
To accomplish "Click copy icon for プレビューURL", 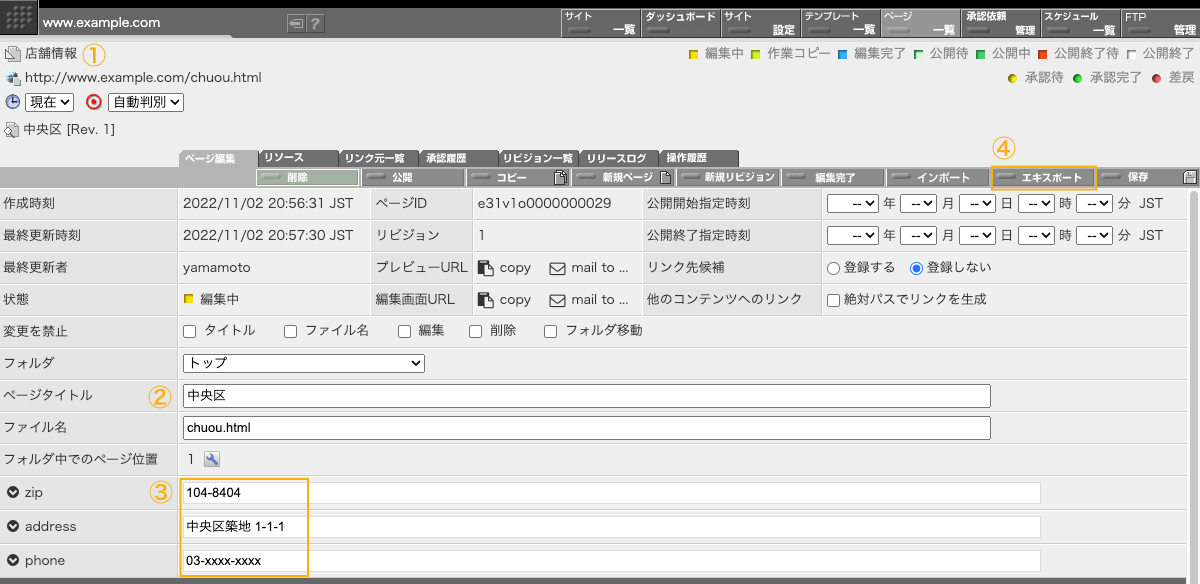I will click(486, 268).
